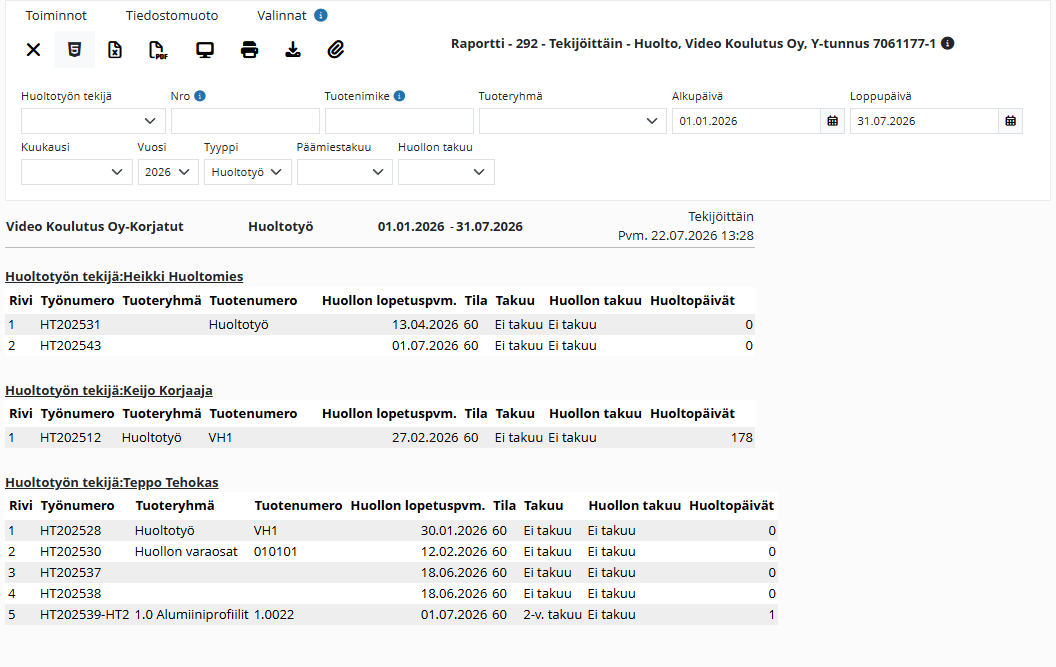The image size is (1056, 667).
Task: Click the info icon beside Tuotenimike label
Action: tap(399, 96)
